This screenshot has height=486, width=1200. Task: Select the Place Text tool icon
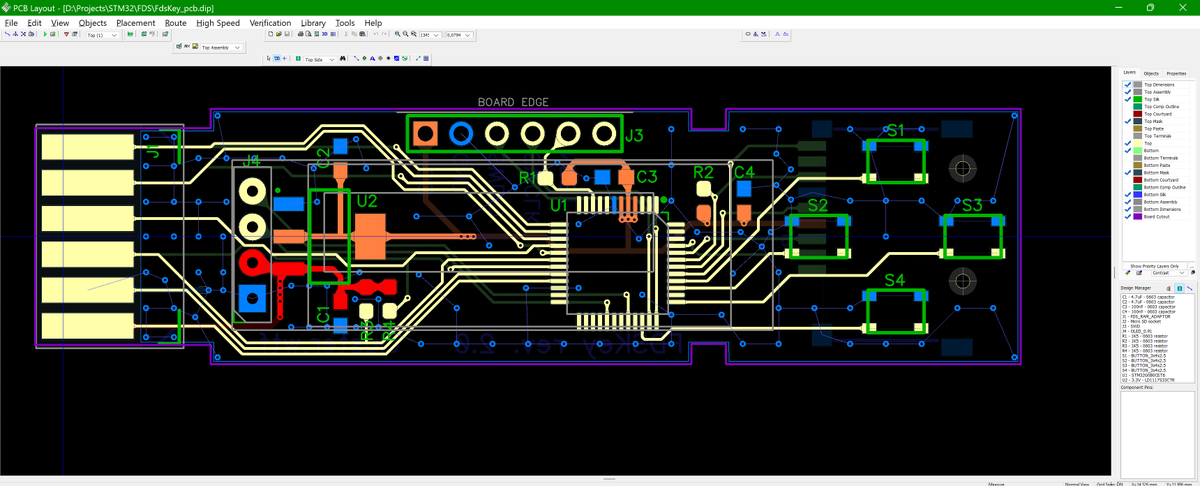[x=372, y=59]
